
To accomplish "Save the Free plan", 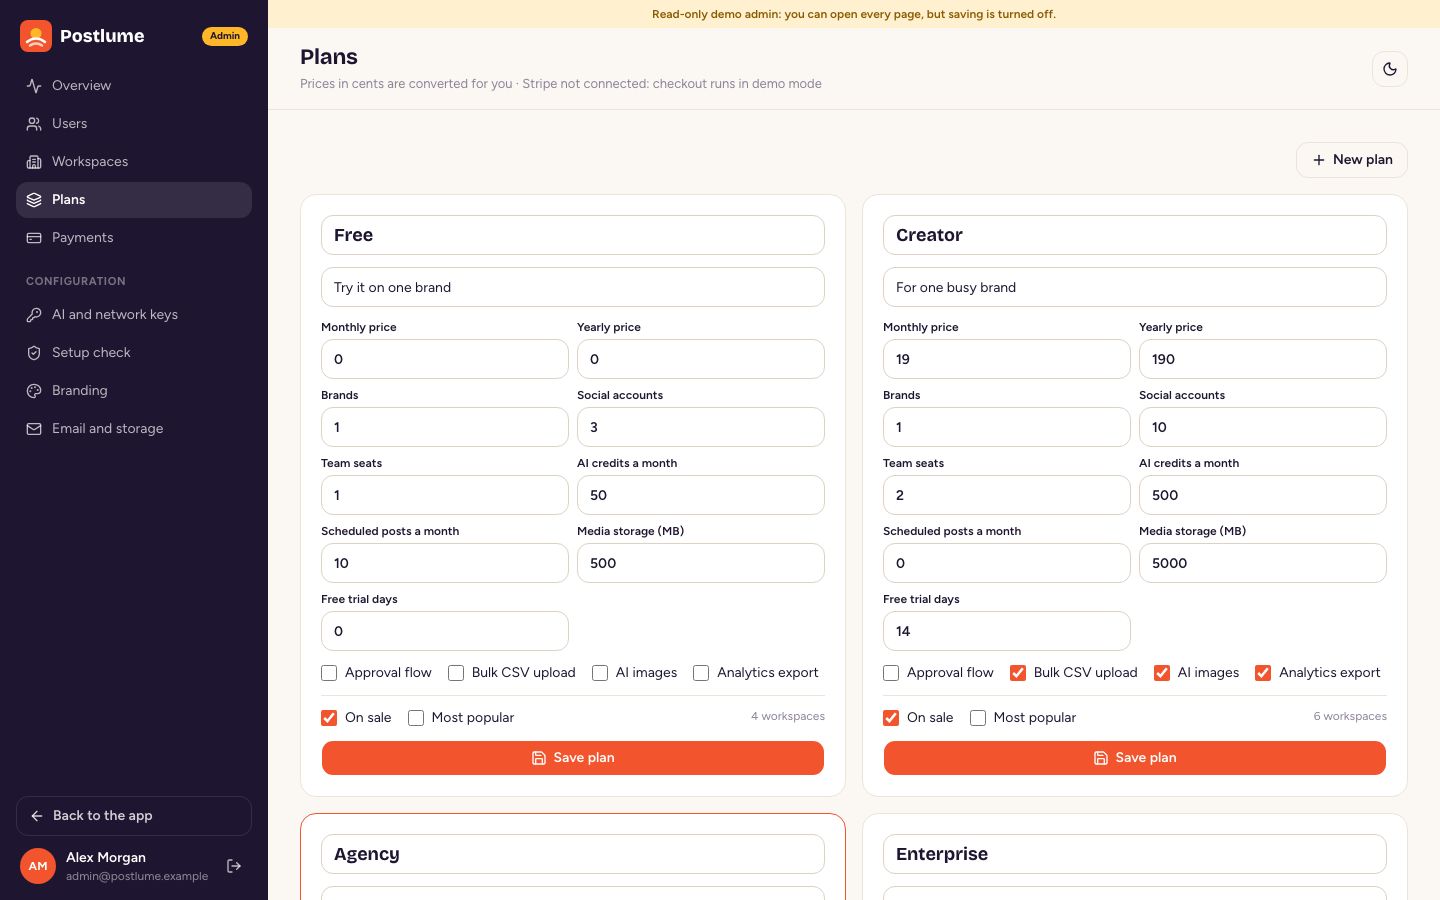I will pos(573,758).
